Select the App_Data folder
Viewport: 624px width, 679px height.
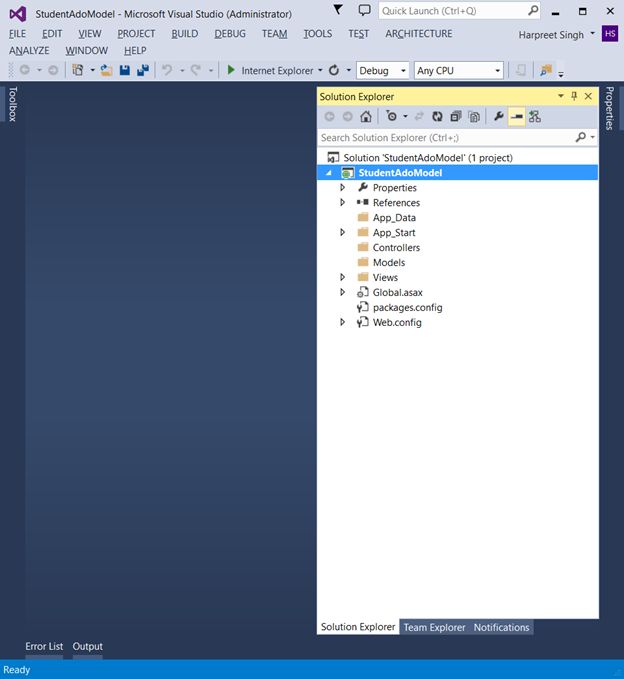tap(394, 217)
